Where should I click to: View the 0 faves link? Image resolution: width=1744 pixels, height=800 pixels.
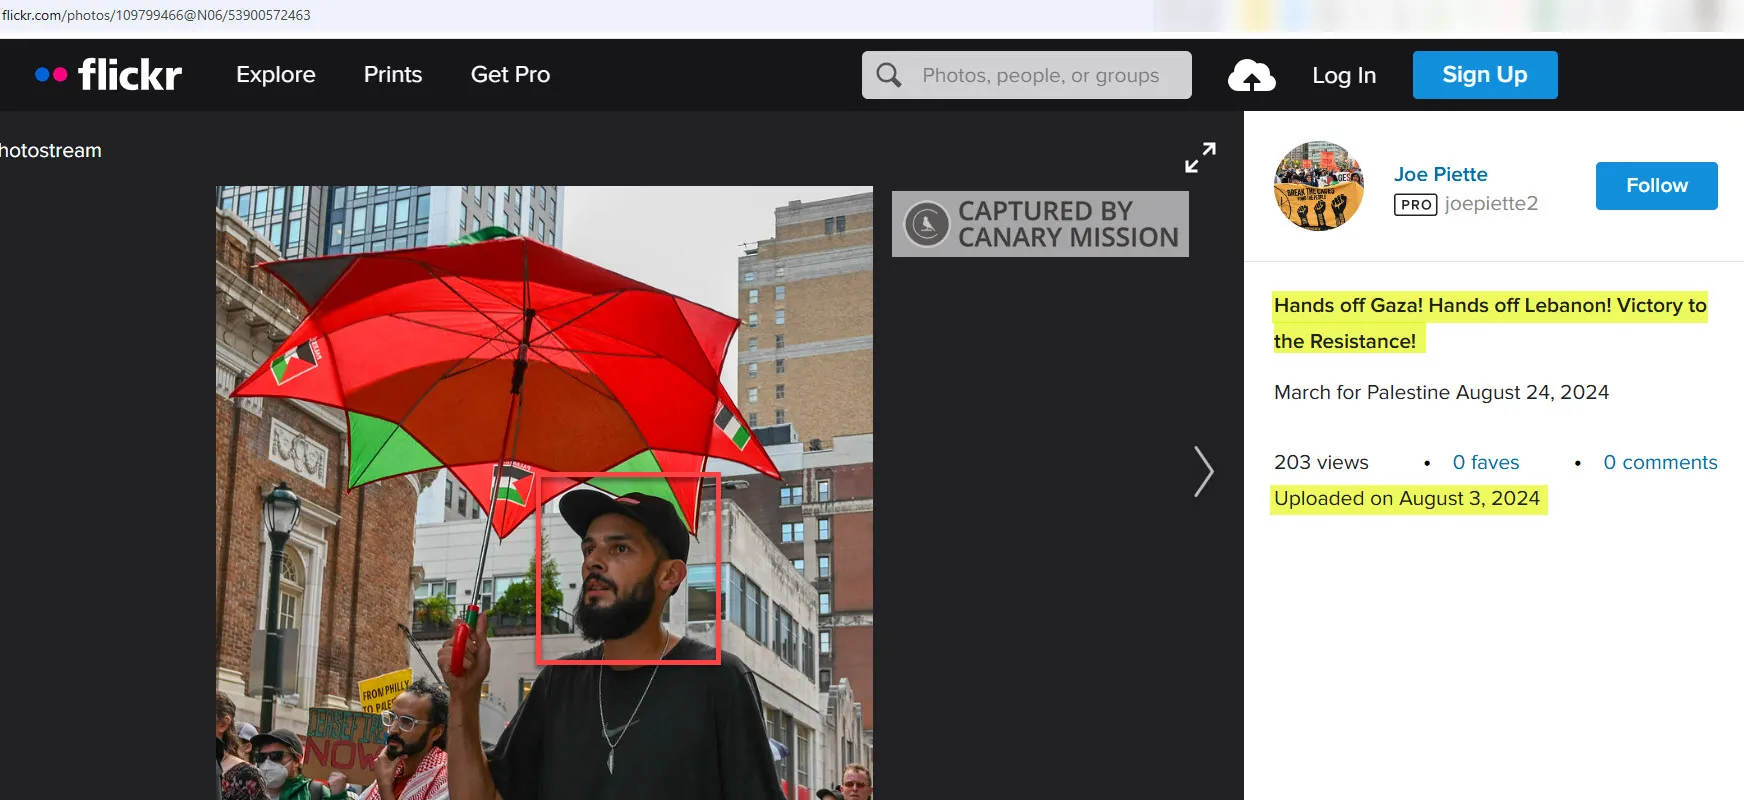[1485, 462]
